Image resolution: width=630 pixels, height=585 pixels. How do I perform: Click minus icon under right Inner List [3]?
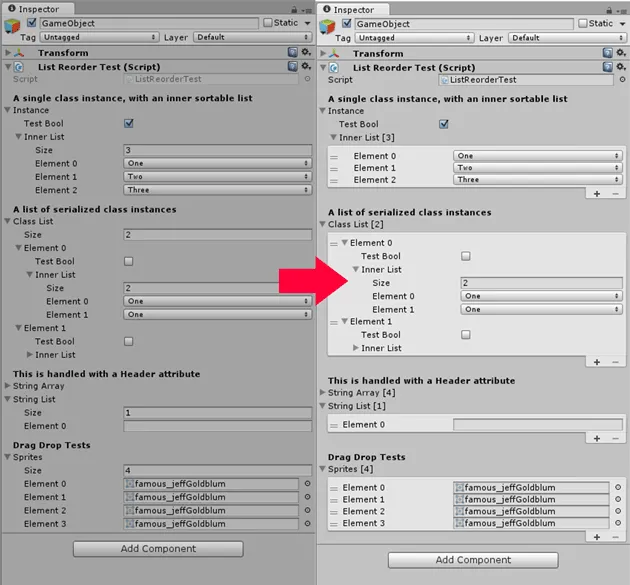pyautogui.click(x=616, y=194)
